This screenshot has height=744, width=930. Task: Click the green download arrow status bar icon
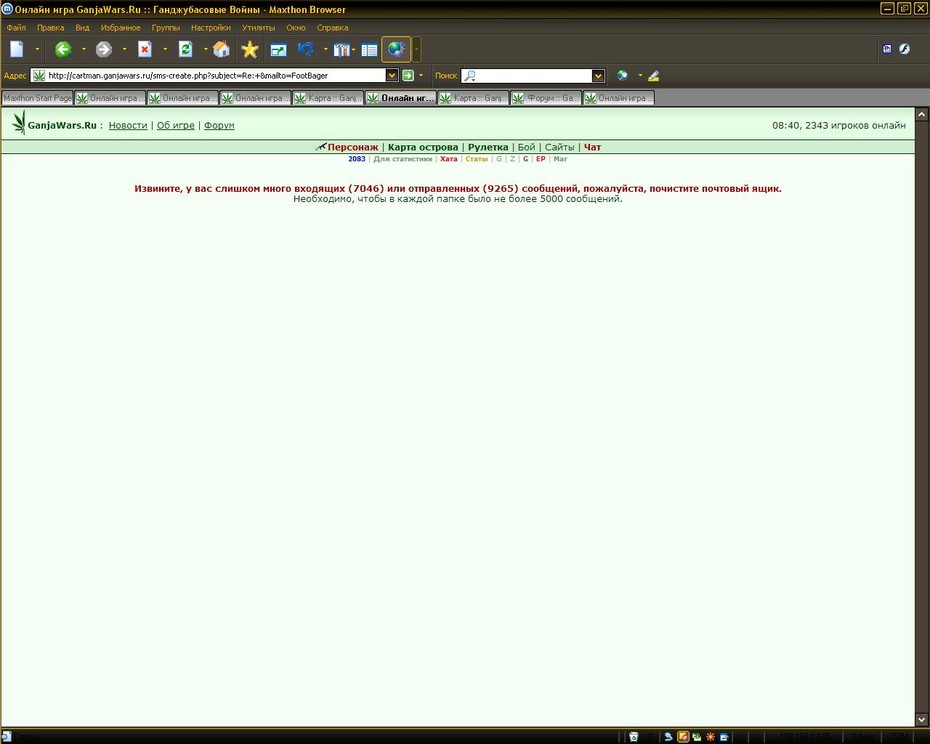(x=696, y=737)
